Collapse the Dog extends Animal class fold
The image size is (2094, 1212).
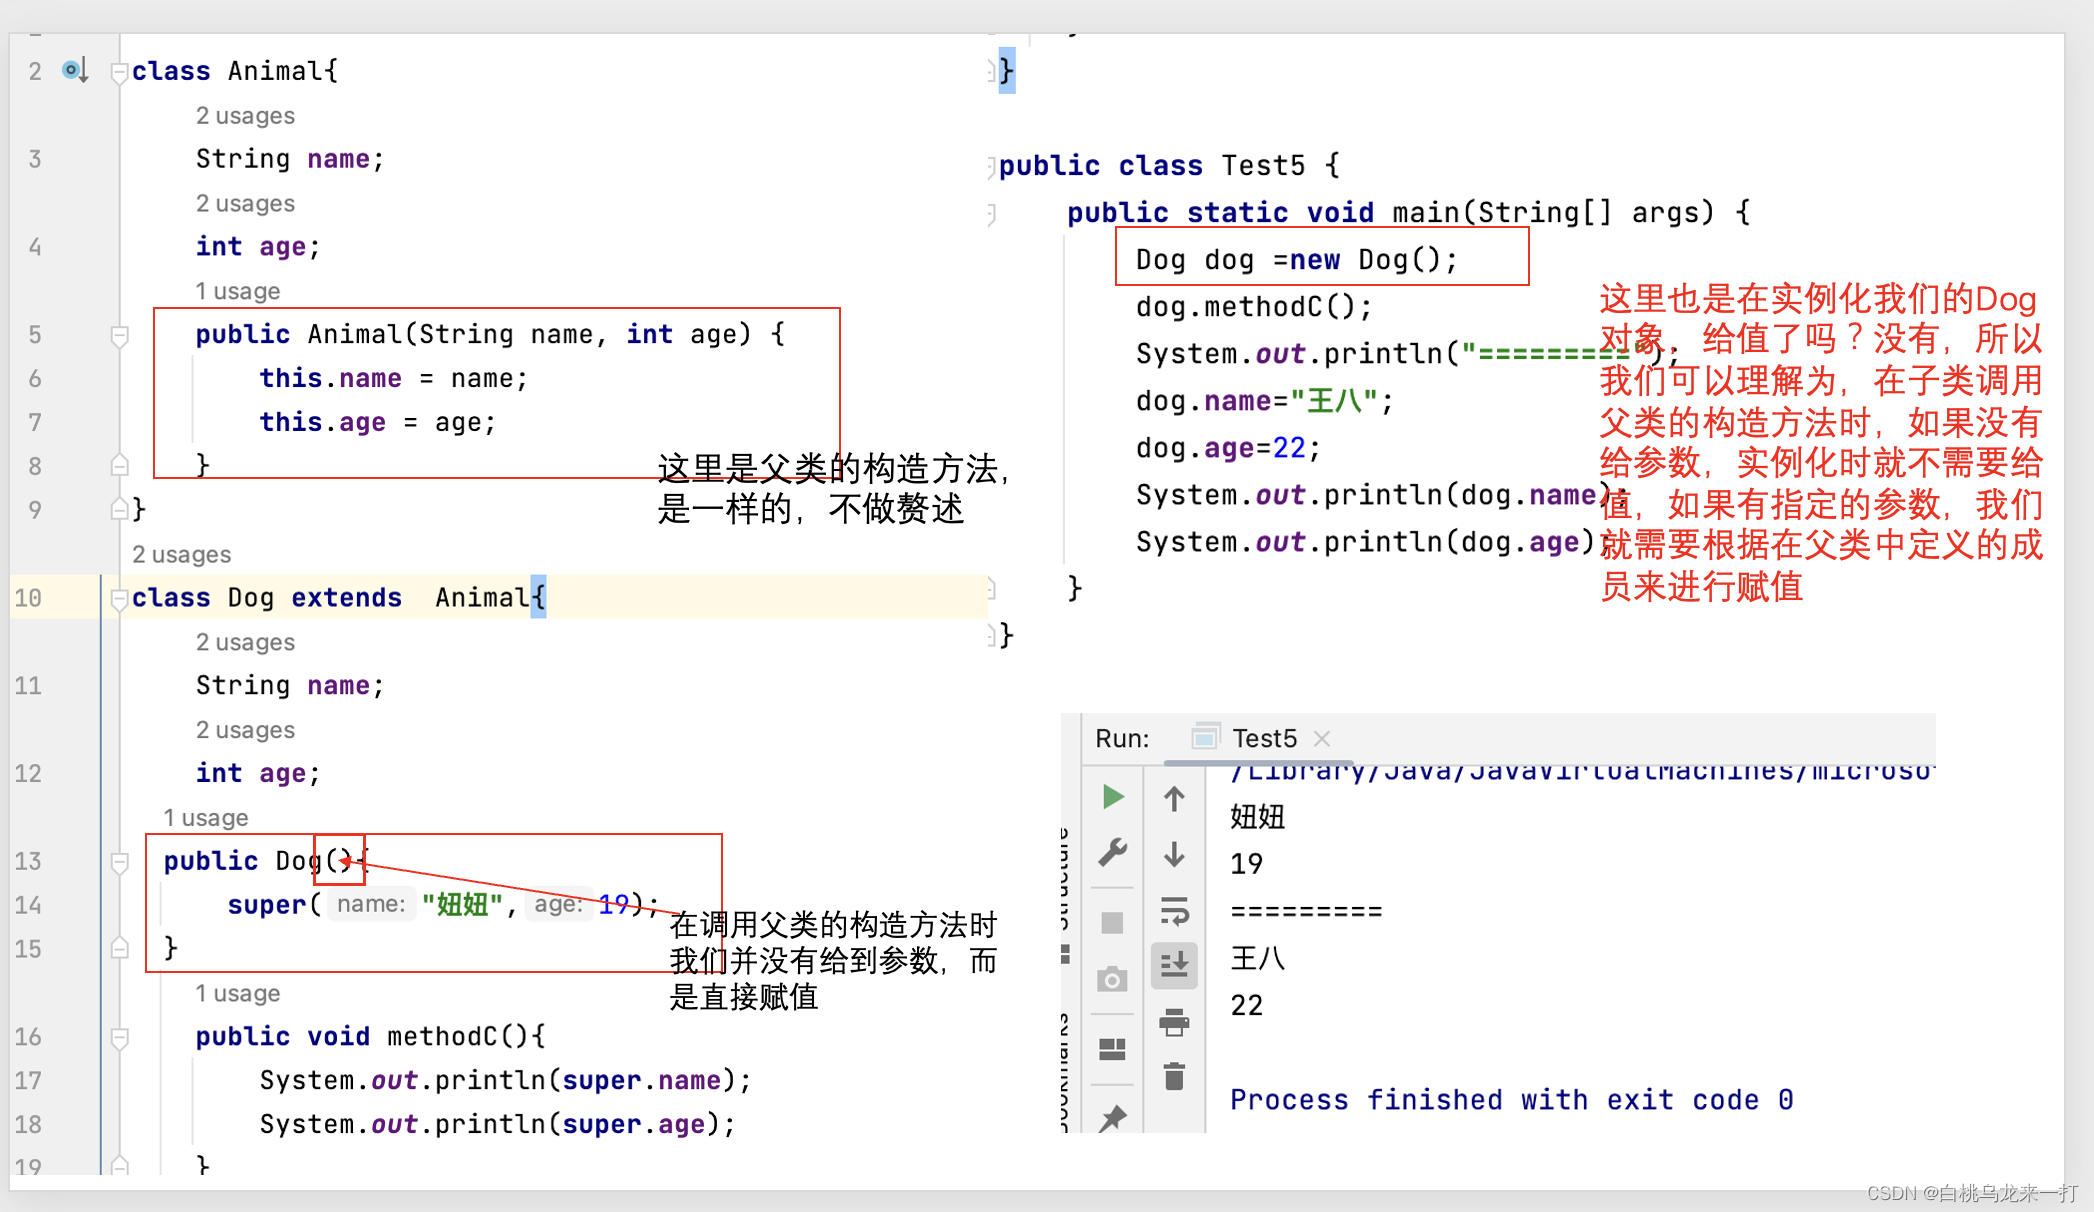click(x=119, y=598)
